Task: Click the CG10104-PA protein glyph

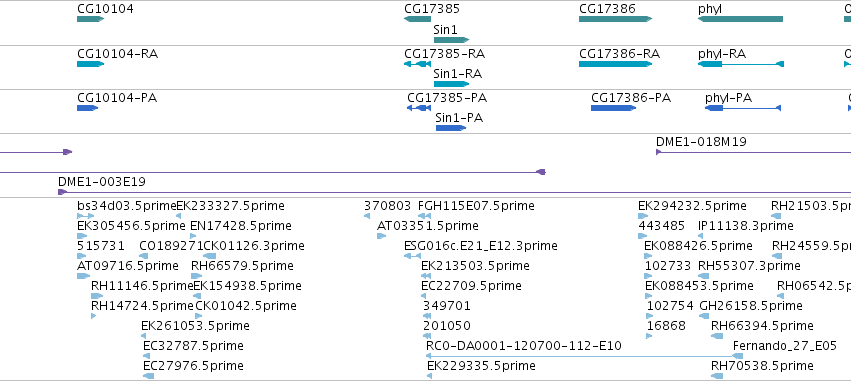Action: pos(87,108)
